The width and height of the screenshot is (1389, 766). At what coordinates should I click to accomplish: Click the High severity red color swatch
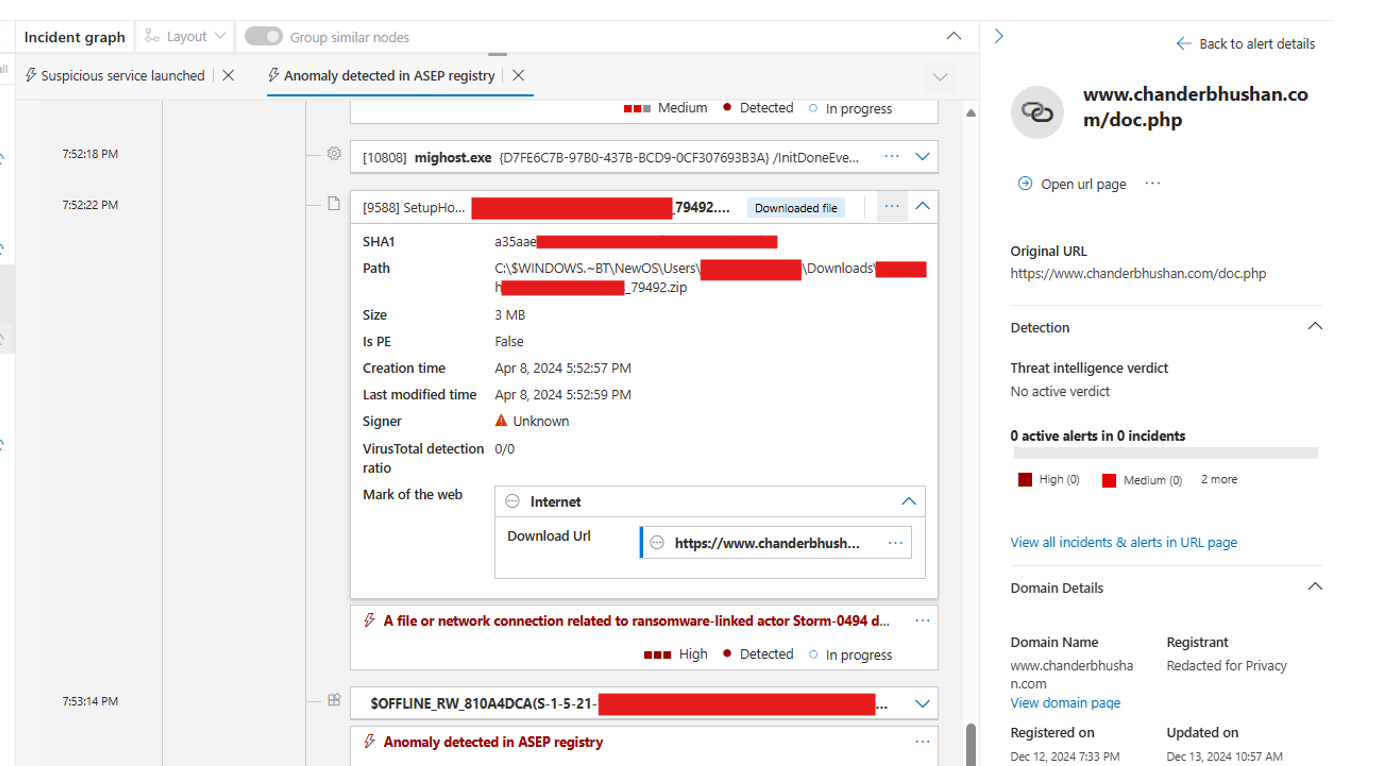pyautogui.click(x=1025, y=480)
